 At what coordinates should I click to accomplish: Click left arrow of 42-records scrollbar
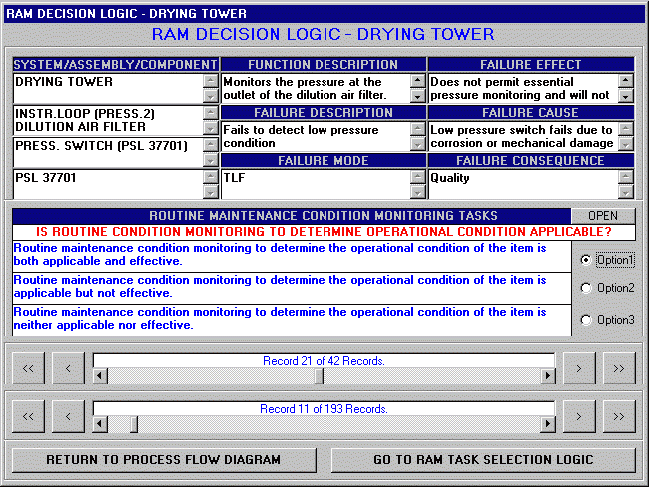point(100,376)
